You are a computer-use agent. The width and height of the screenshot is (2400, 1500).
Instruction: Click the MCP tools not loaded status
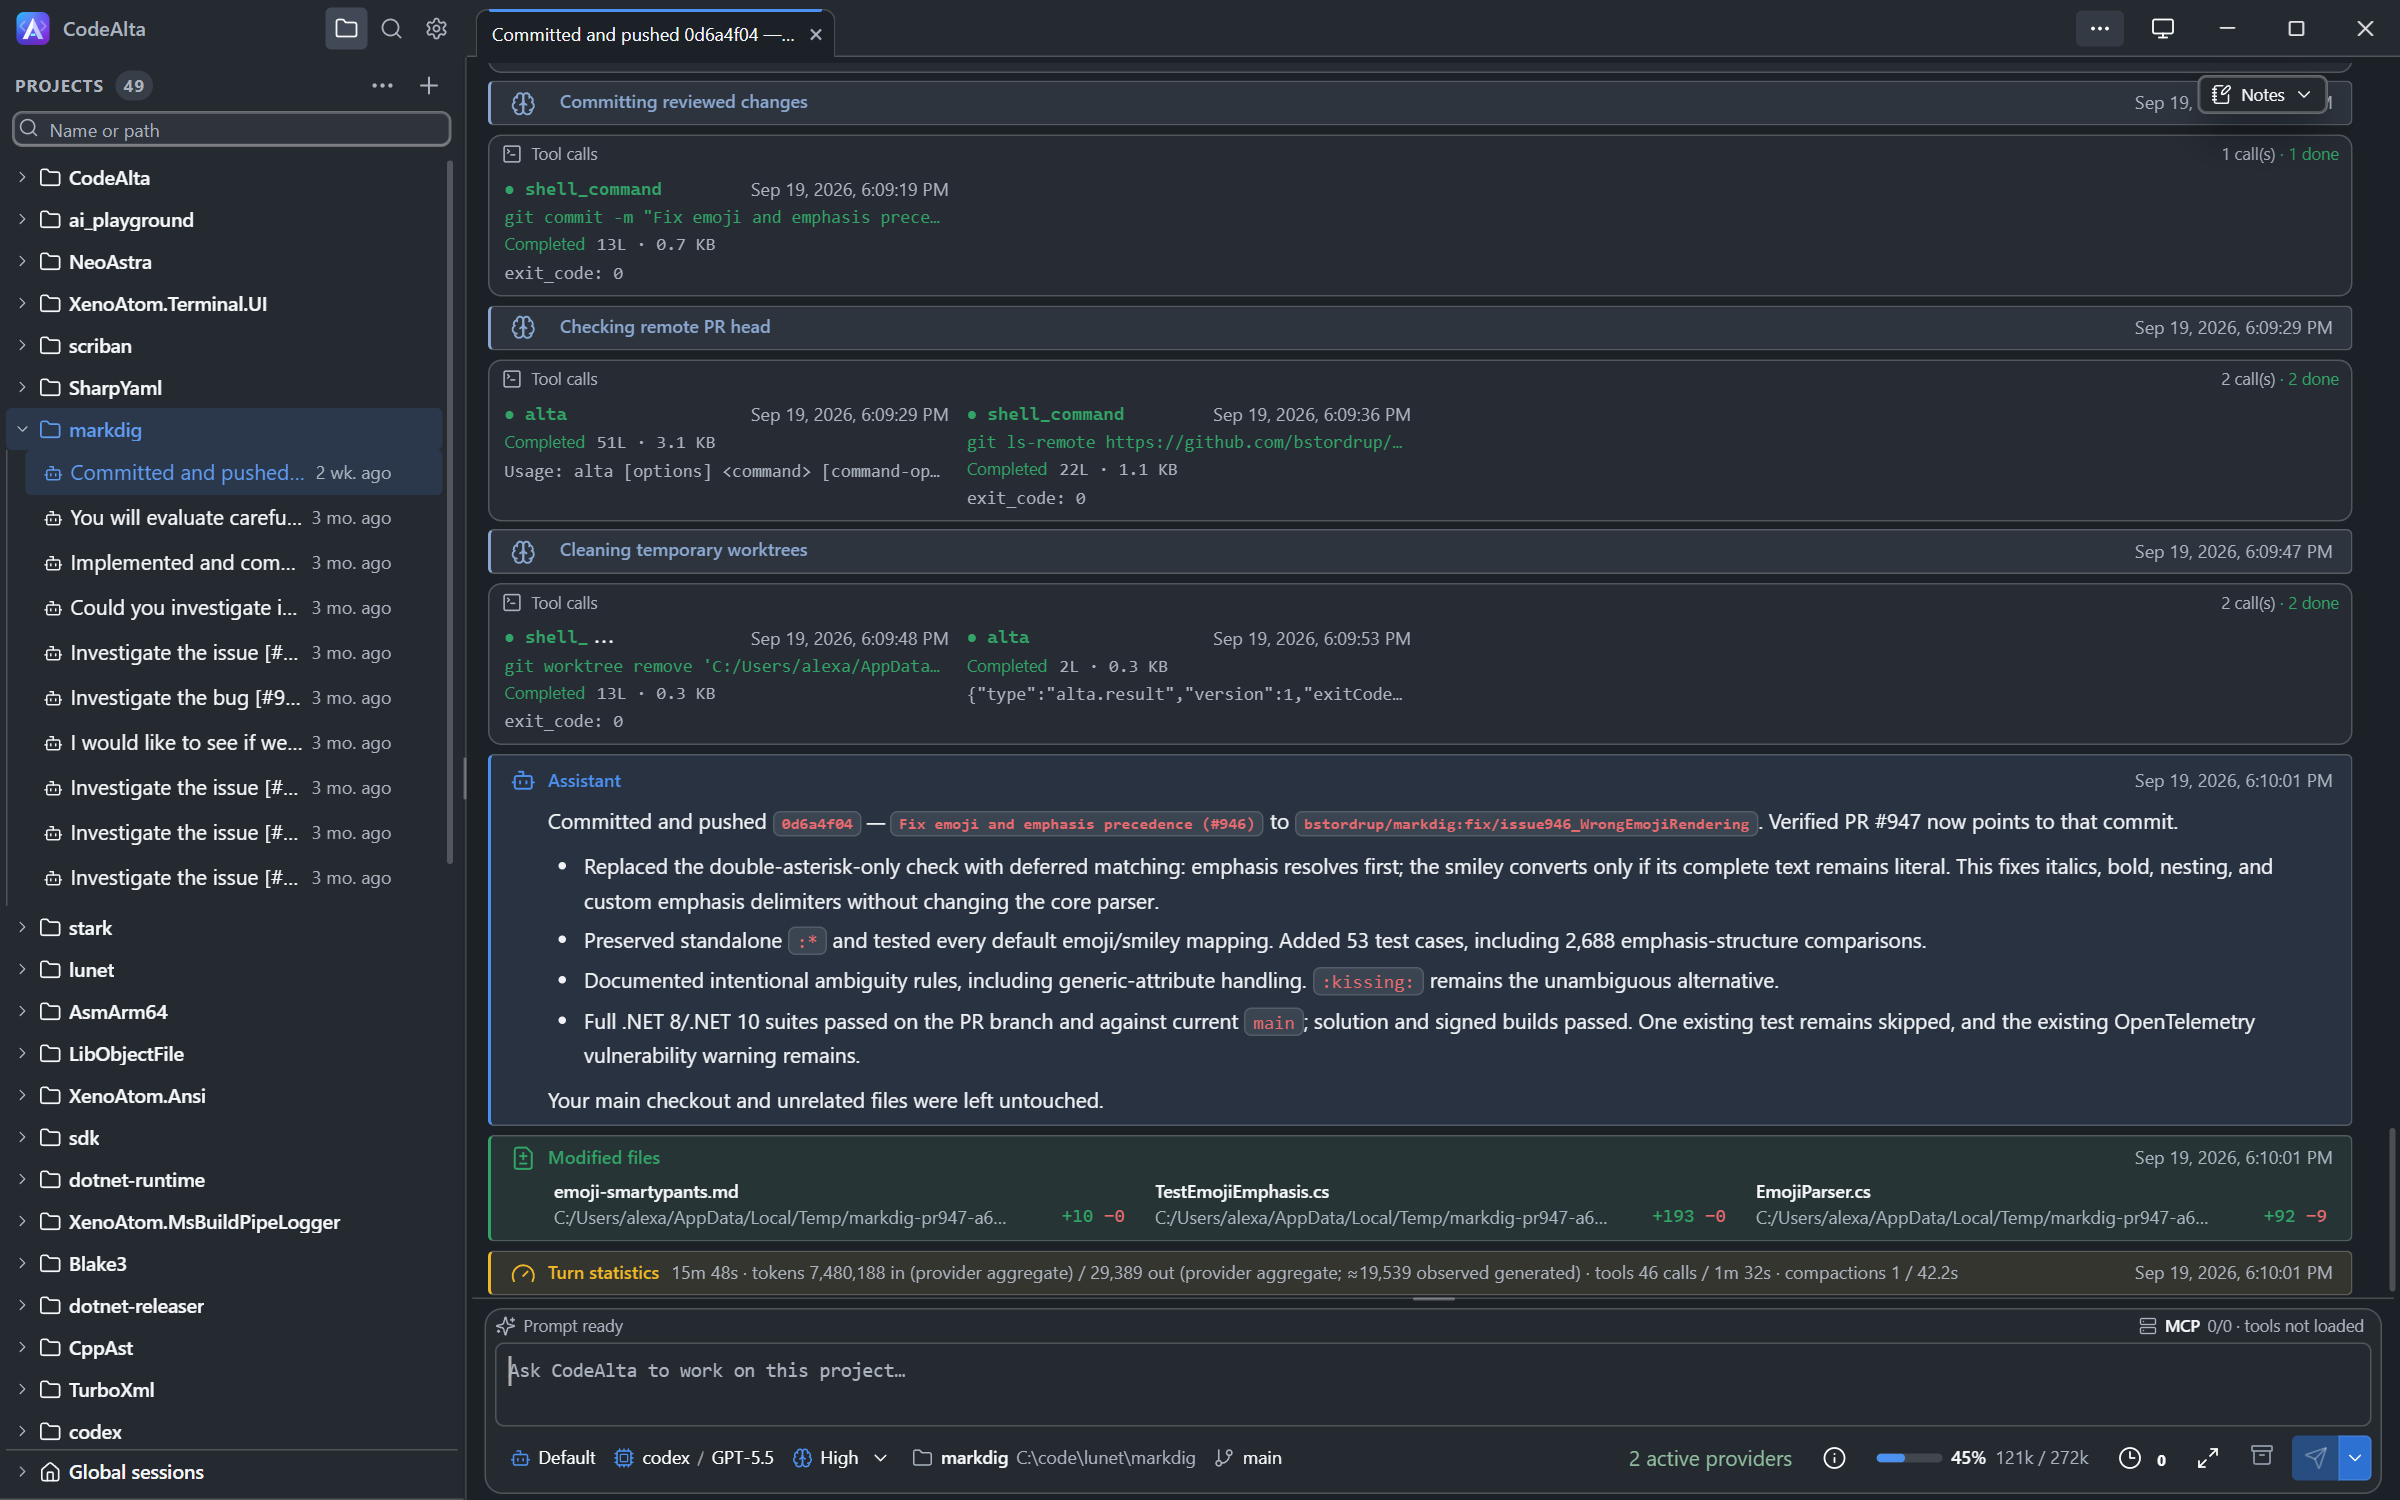[2251, 1326]
